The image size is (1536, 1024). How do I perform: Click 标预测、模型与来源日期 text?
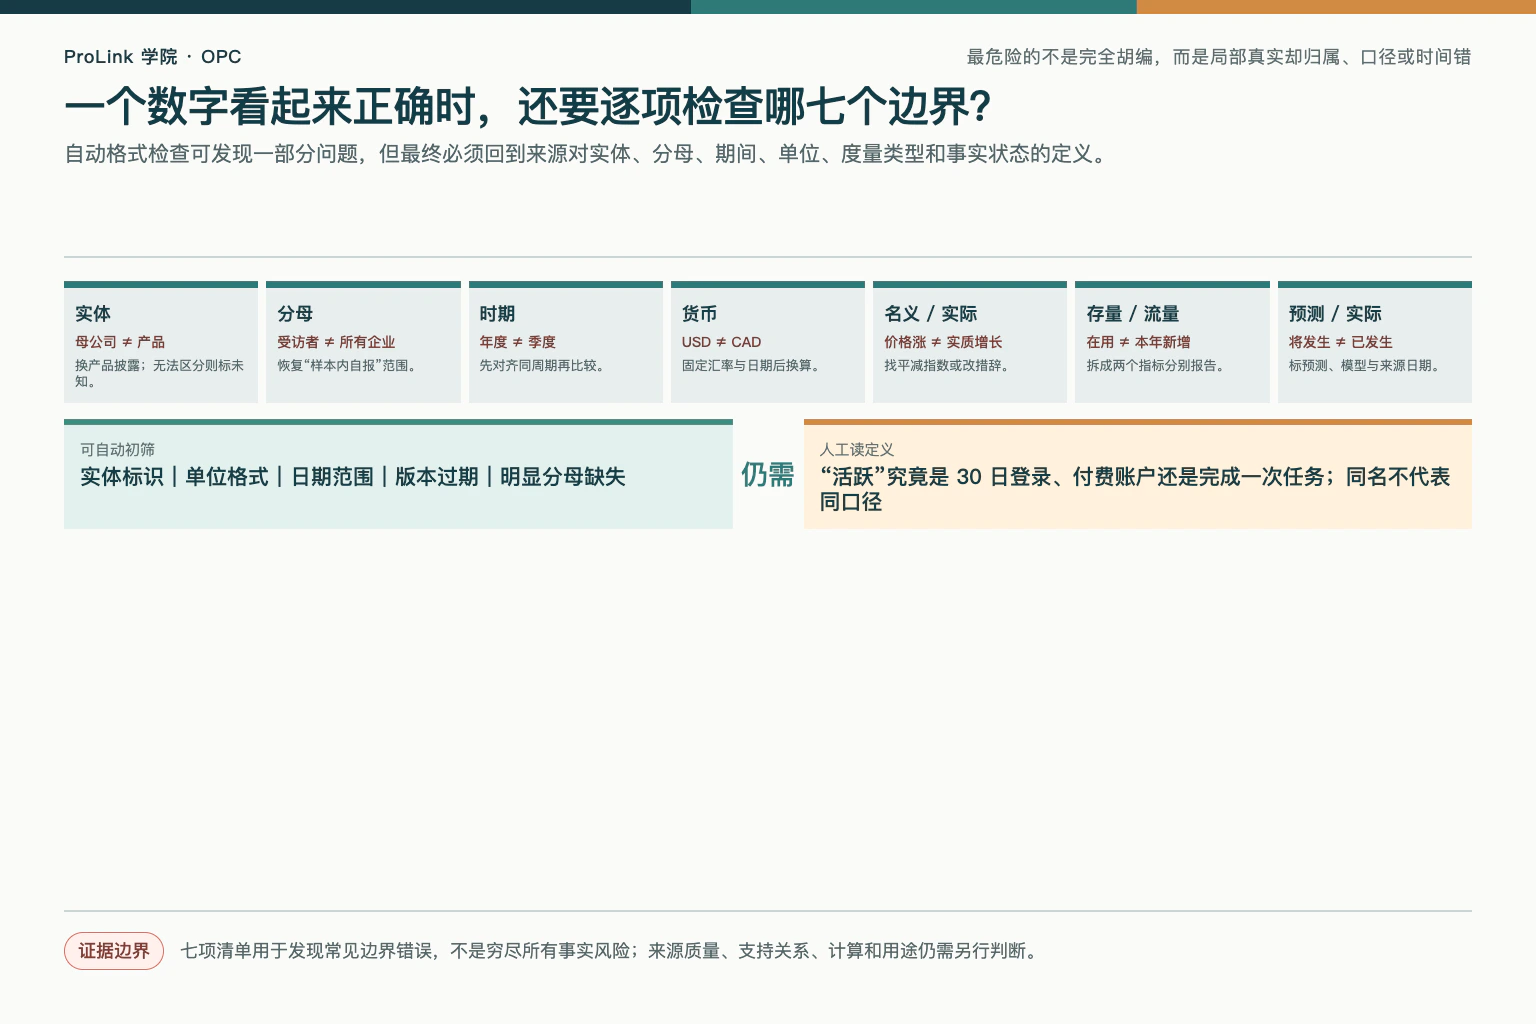1366,366
